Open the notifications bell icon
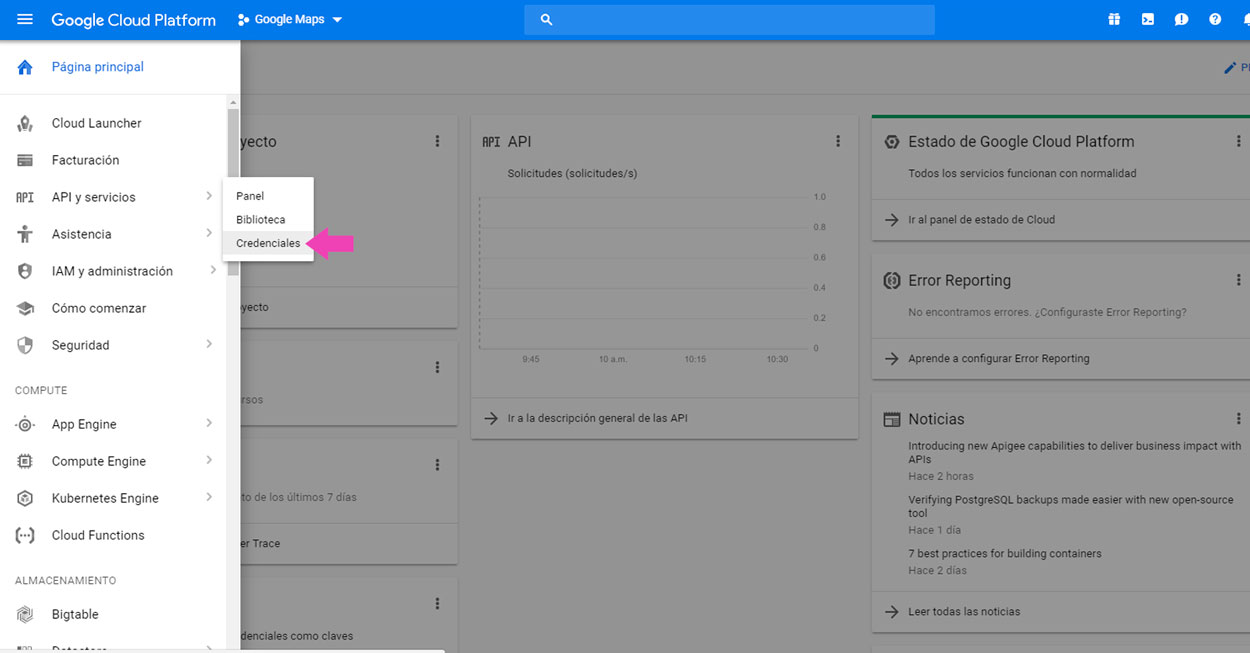 (x=1245, y=20)
